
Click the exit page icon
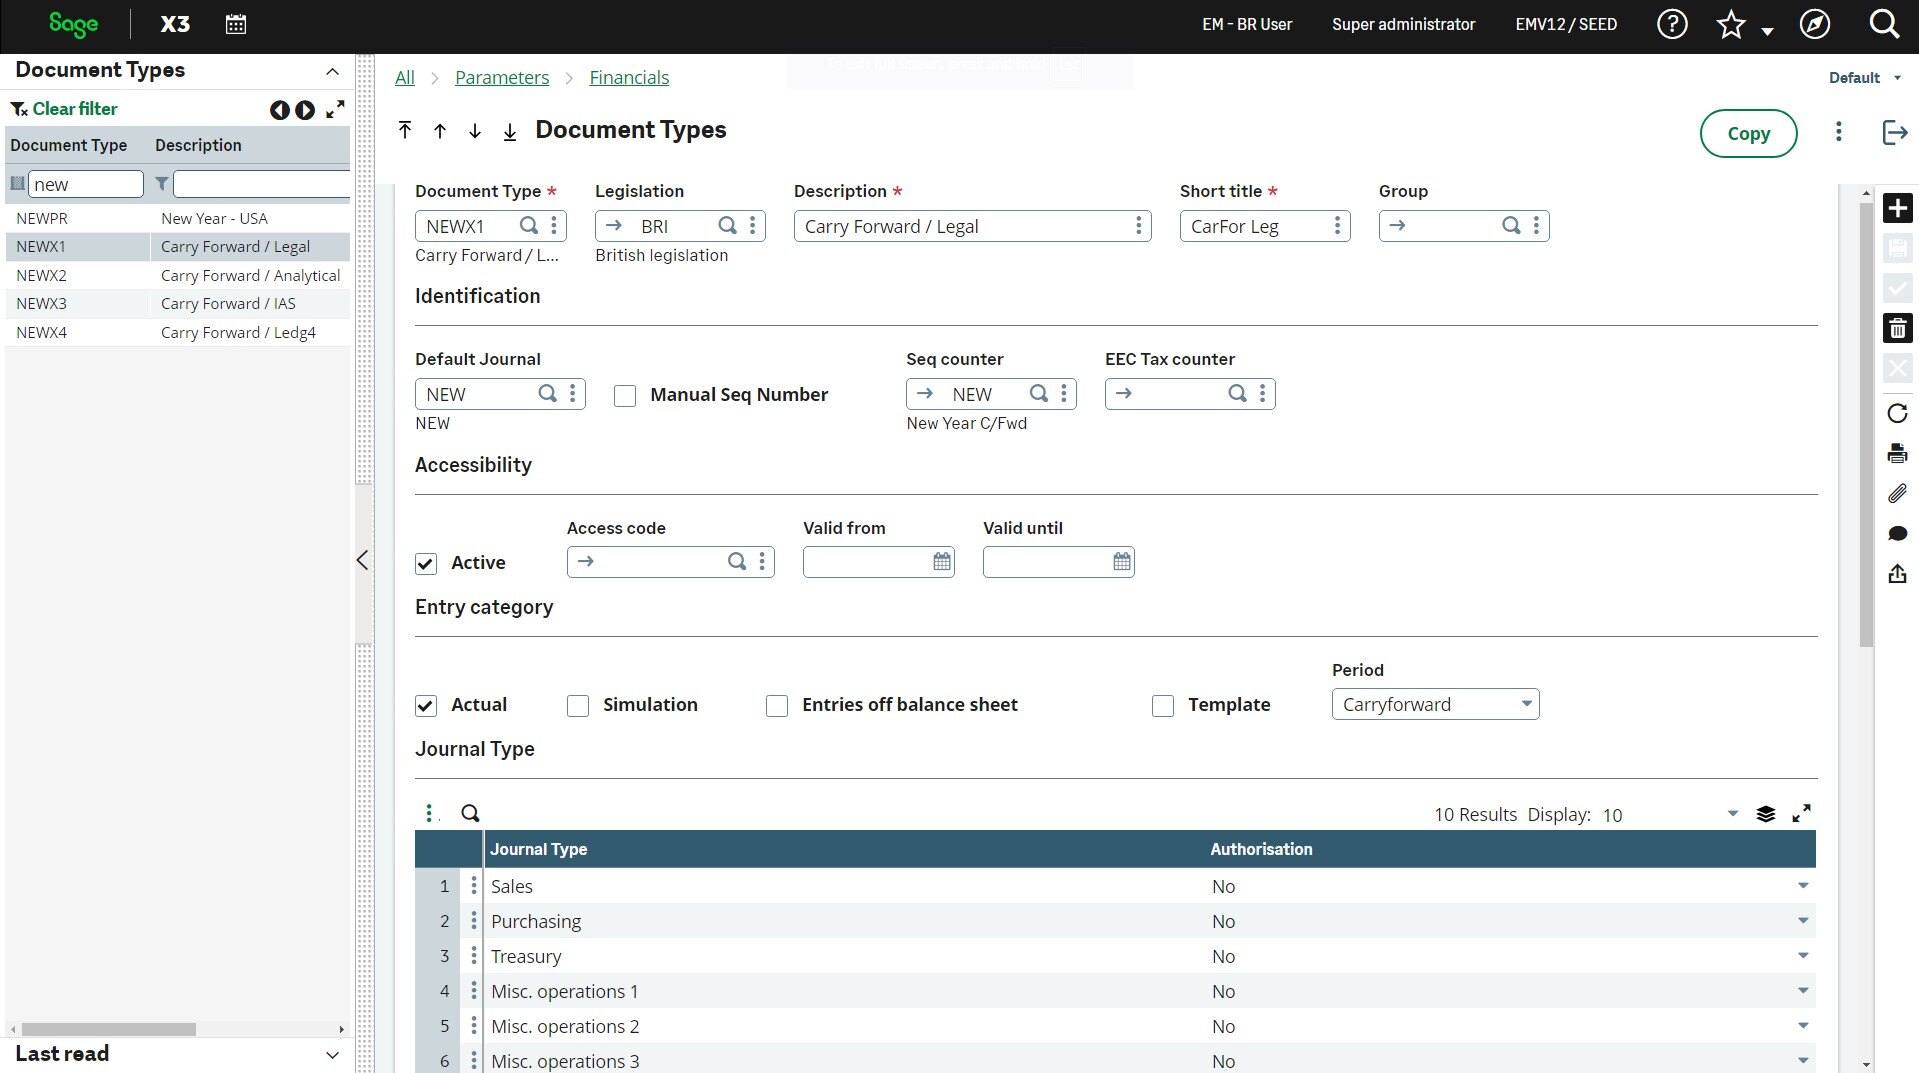tap(1894, 132)
